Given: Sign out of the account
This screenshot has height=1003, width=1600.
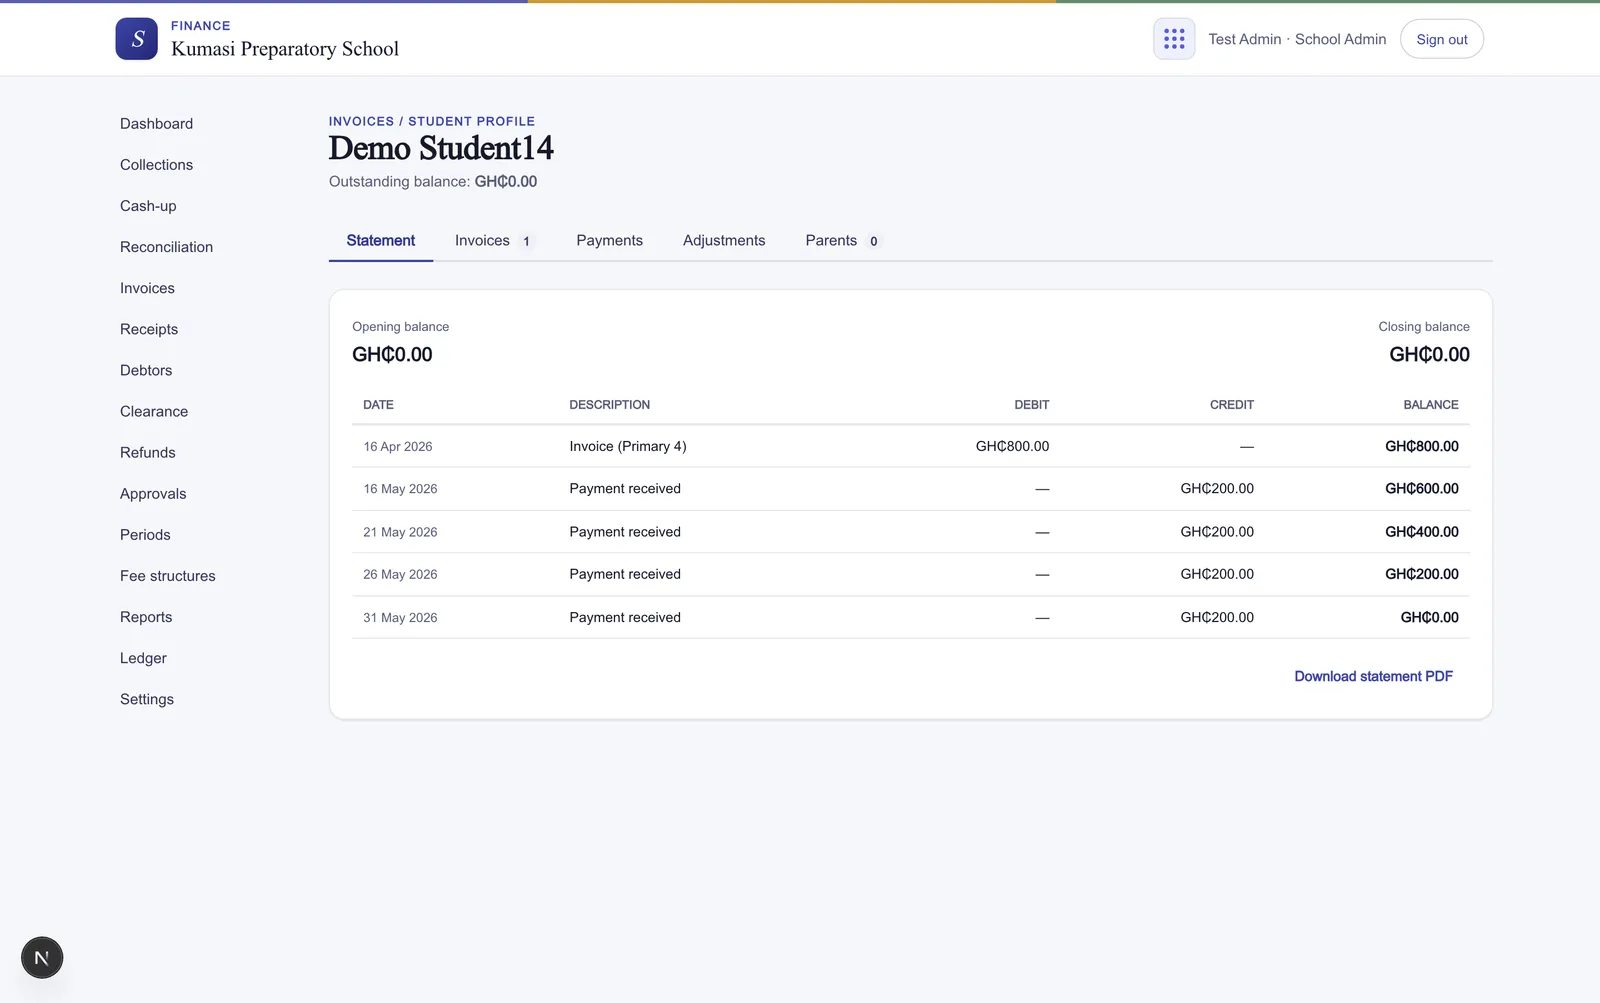Looking at the screenshot, I should click(1441, 39).
